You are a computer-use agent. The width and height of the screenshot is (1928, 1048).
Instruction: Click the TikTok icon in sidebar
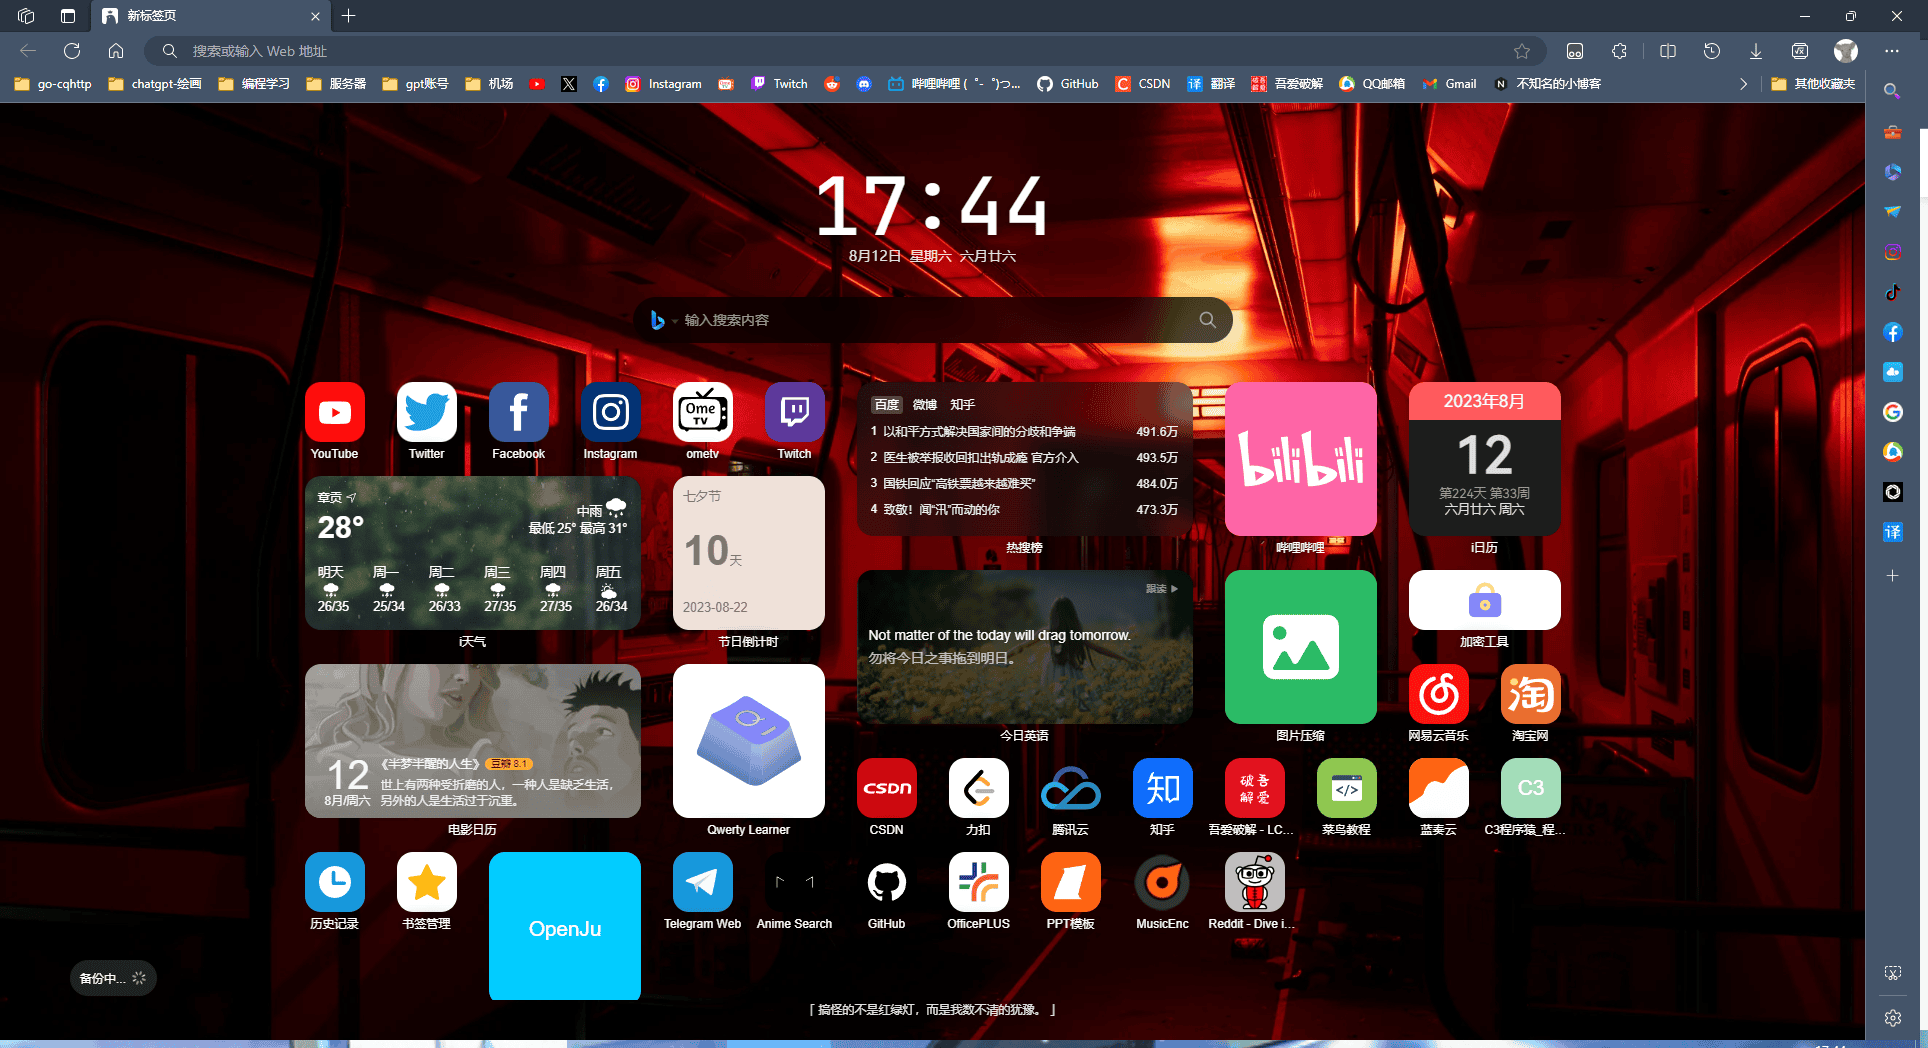pyautogui.click(x=1892, y=292)
